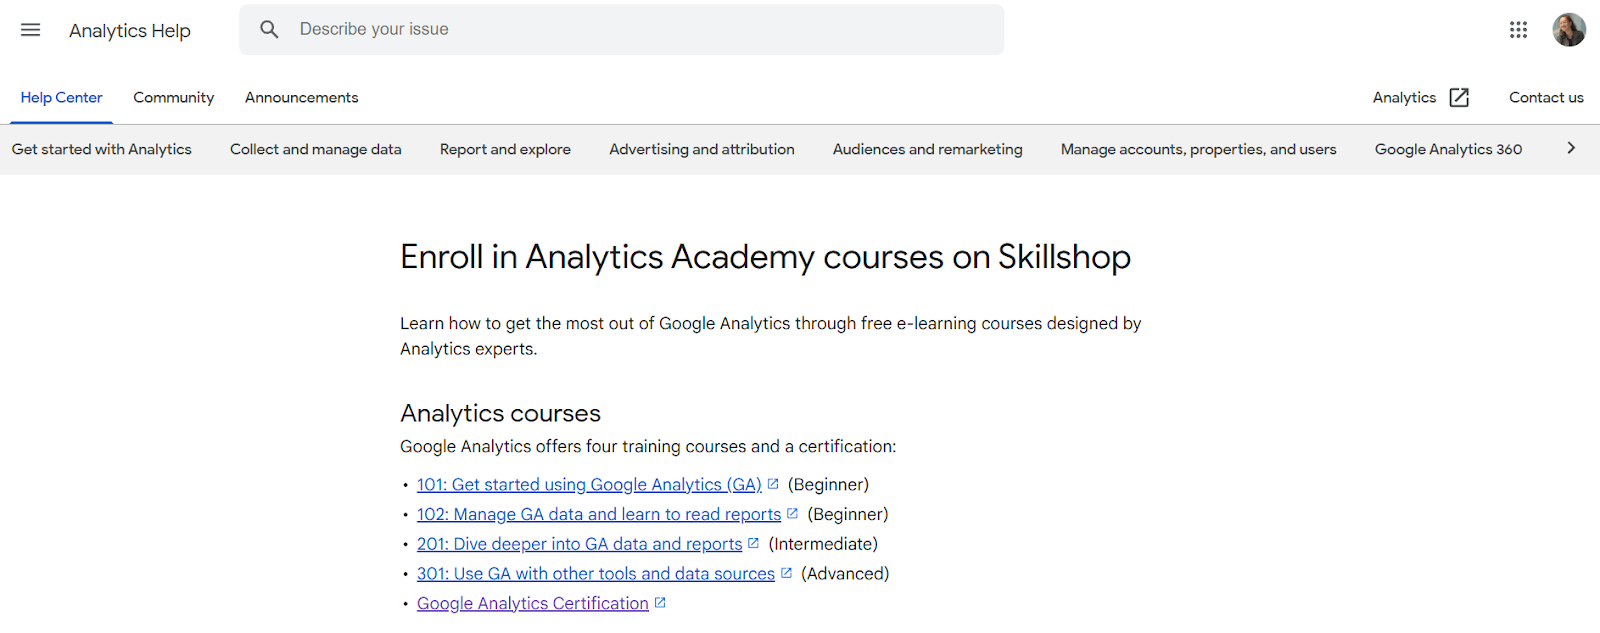The image size is (1600, 633).
Task: Click the Describe your issue search field
Action: [500, 29]
